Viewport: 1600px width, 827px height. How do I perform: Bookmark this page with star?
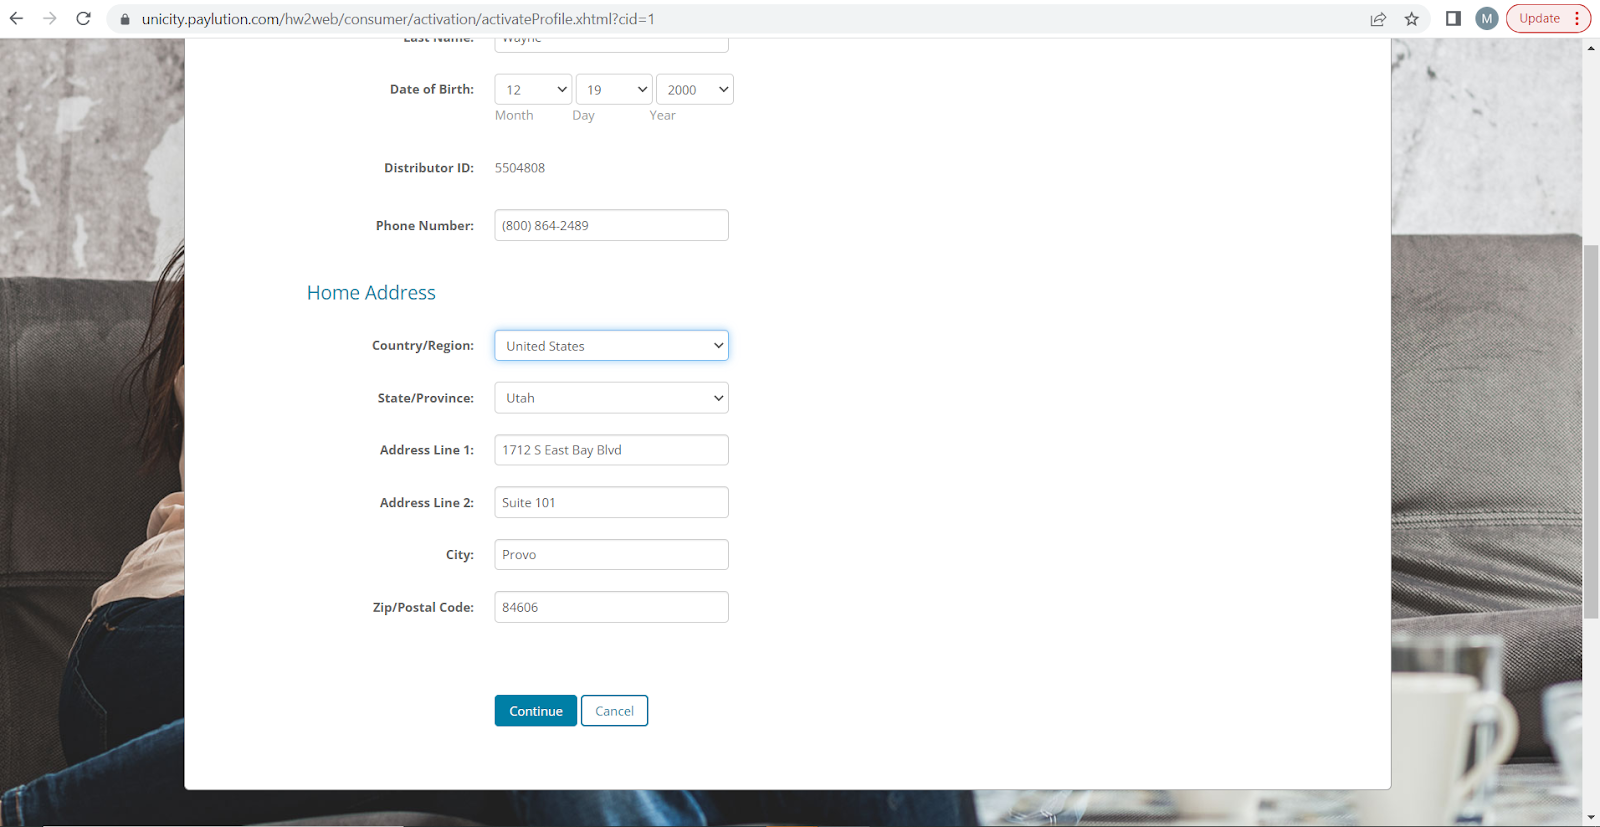(1412, 19)
